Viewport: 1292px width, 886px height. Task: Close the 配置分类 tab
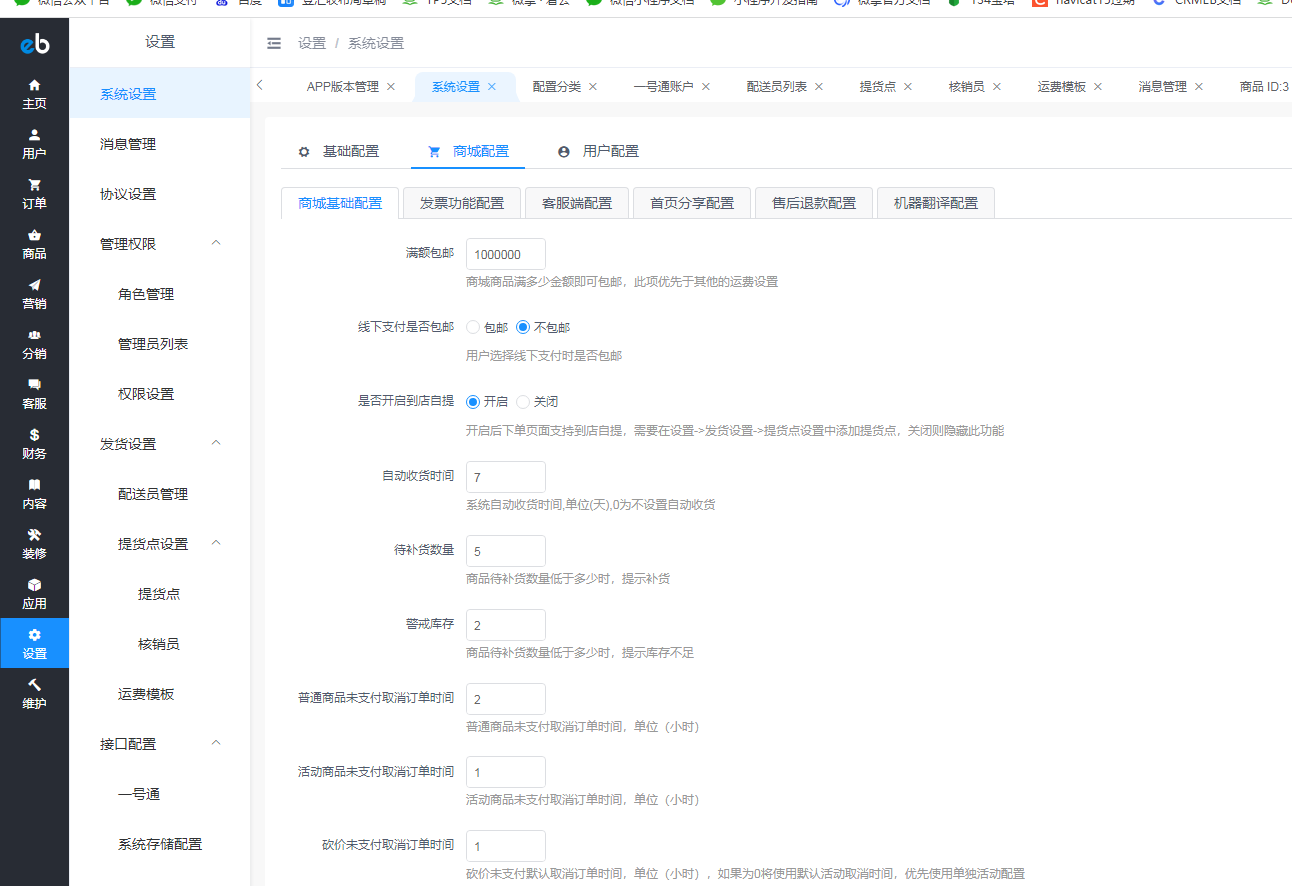(x=593, y=87)
